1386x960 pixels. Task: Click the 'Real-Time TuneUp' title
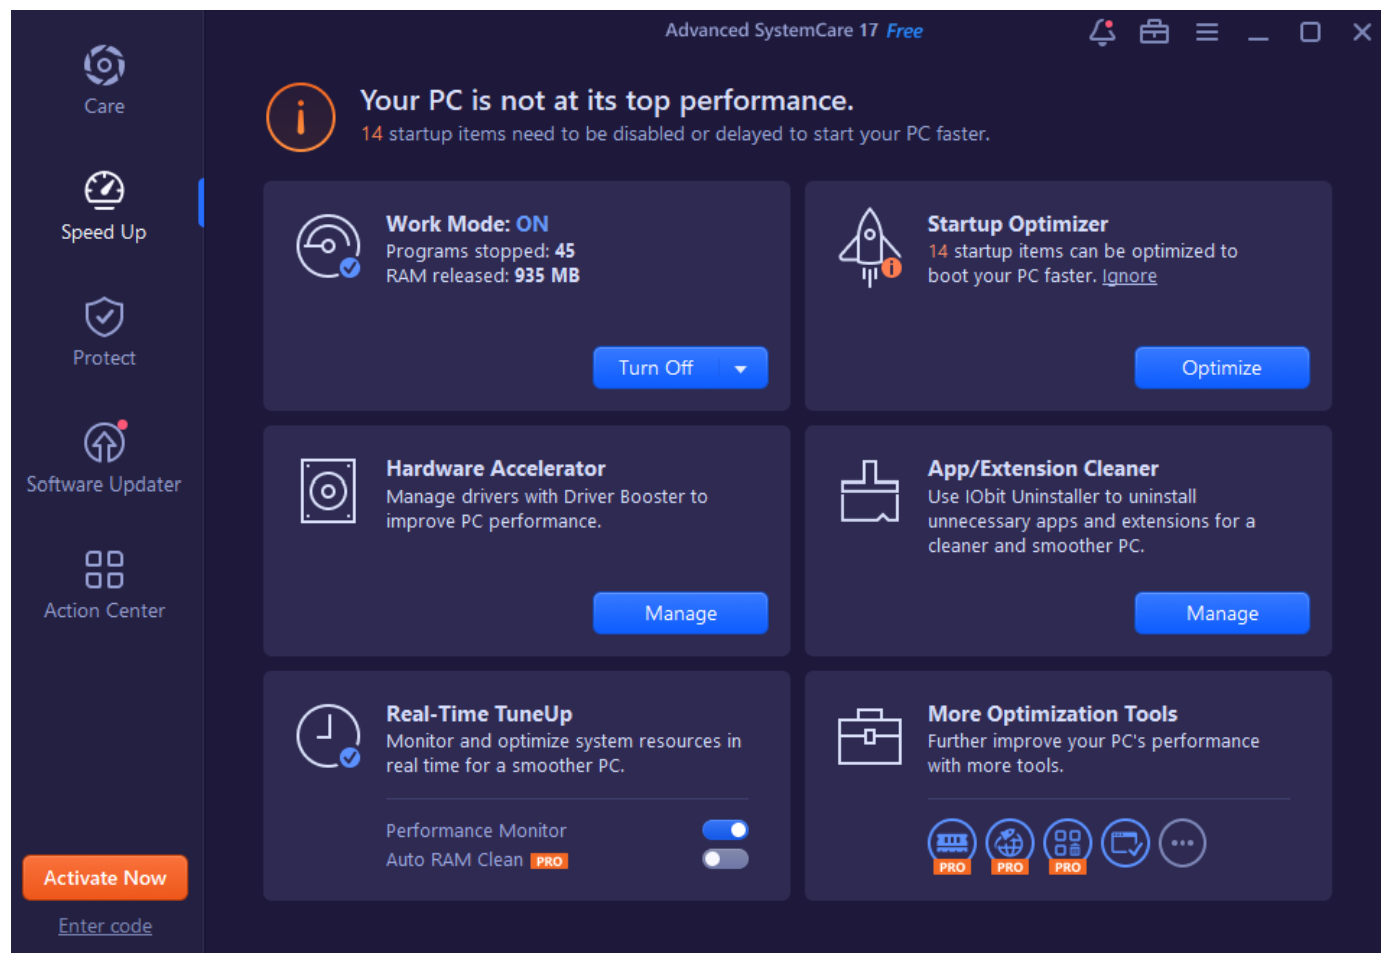click(x=479, y=714)
